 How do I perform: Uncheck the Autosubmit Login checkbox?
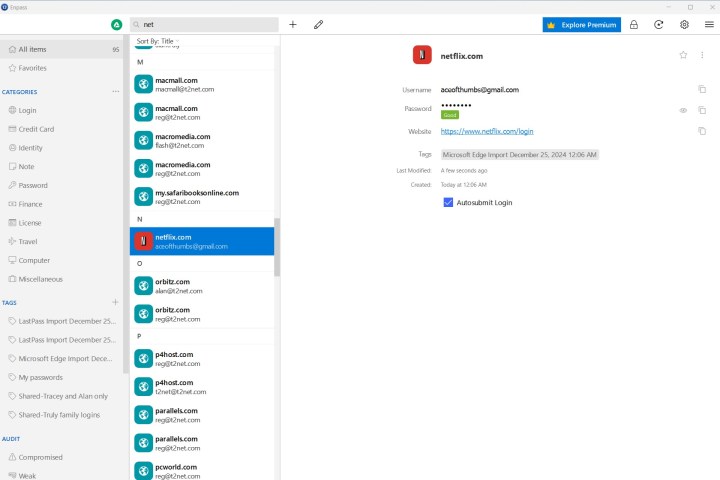[x=448, y=202]
